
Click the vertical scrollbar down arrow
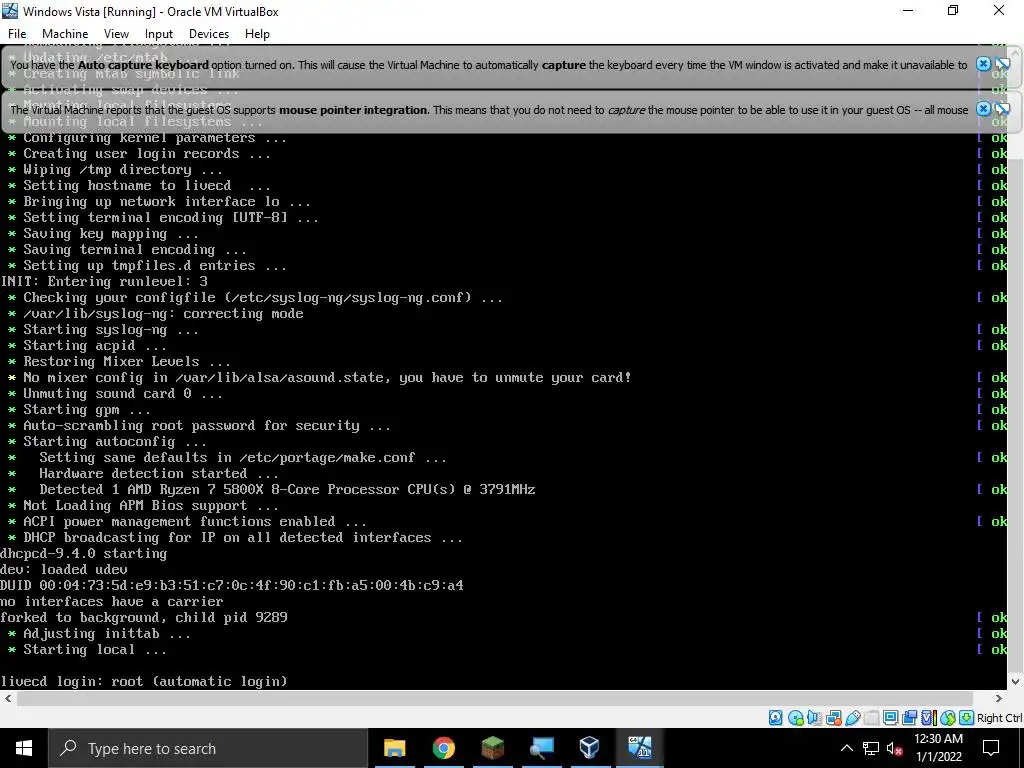[1016, 682]
